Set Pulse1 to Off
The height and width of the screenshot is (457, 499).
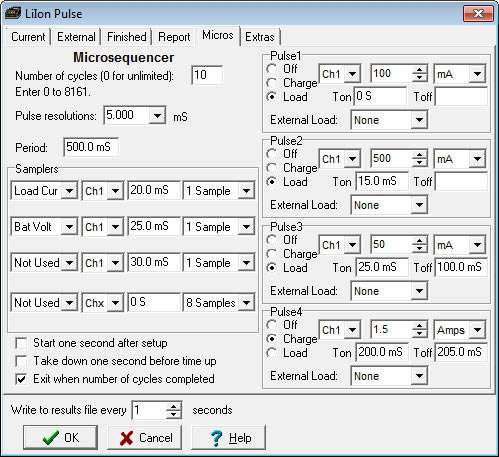tap(272, 69)
